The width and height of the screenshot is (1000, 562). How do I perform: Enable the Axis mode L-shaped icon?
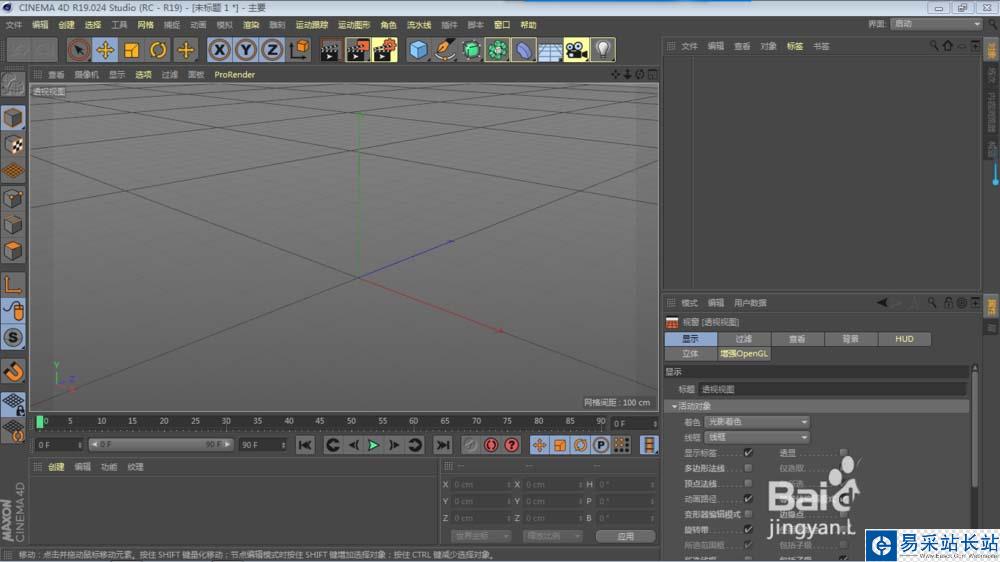(x=13, y=285)
